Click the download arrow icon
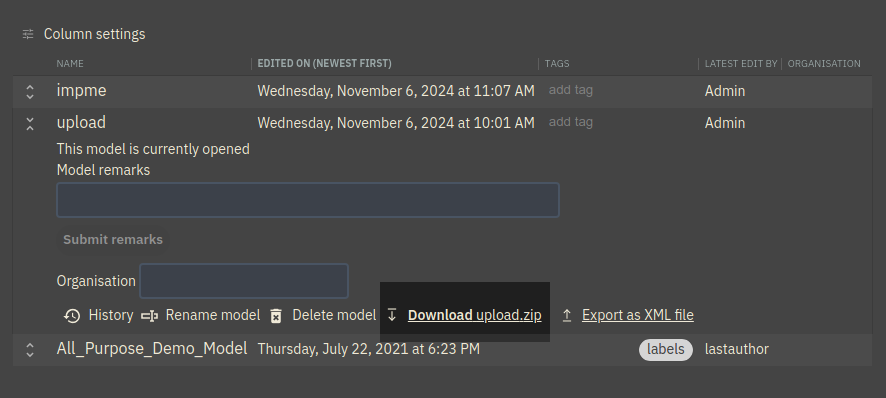Screen dimensions: 886x398 (392, 315)
